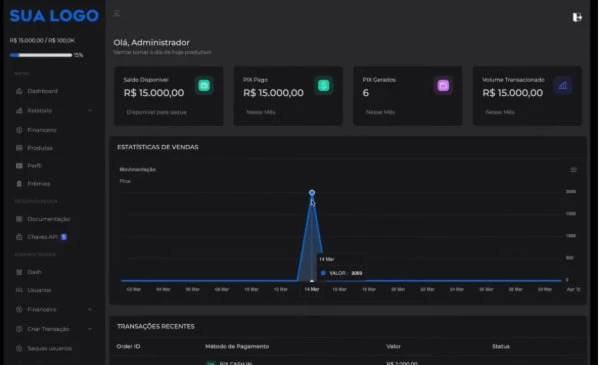Screen dimensions: 600x365
Task: Open Documentação link in sidebar
Action: pos(49,219)
